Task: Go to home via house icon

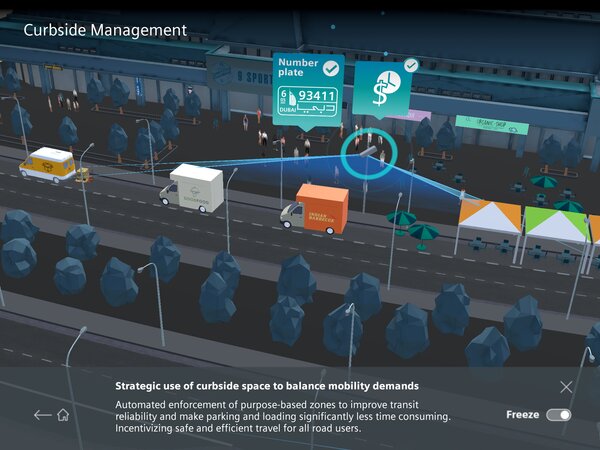Action: pyautogui.click(x=63, y=414)
